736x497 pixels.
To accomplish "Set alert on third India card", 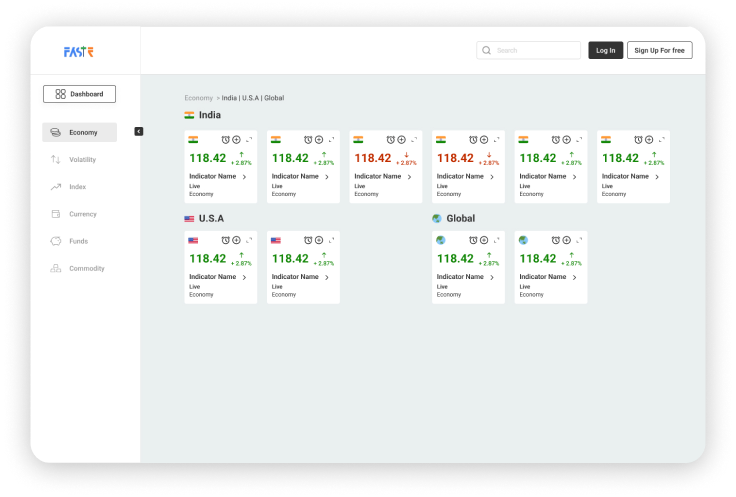I will (x=391, y=140).
